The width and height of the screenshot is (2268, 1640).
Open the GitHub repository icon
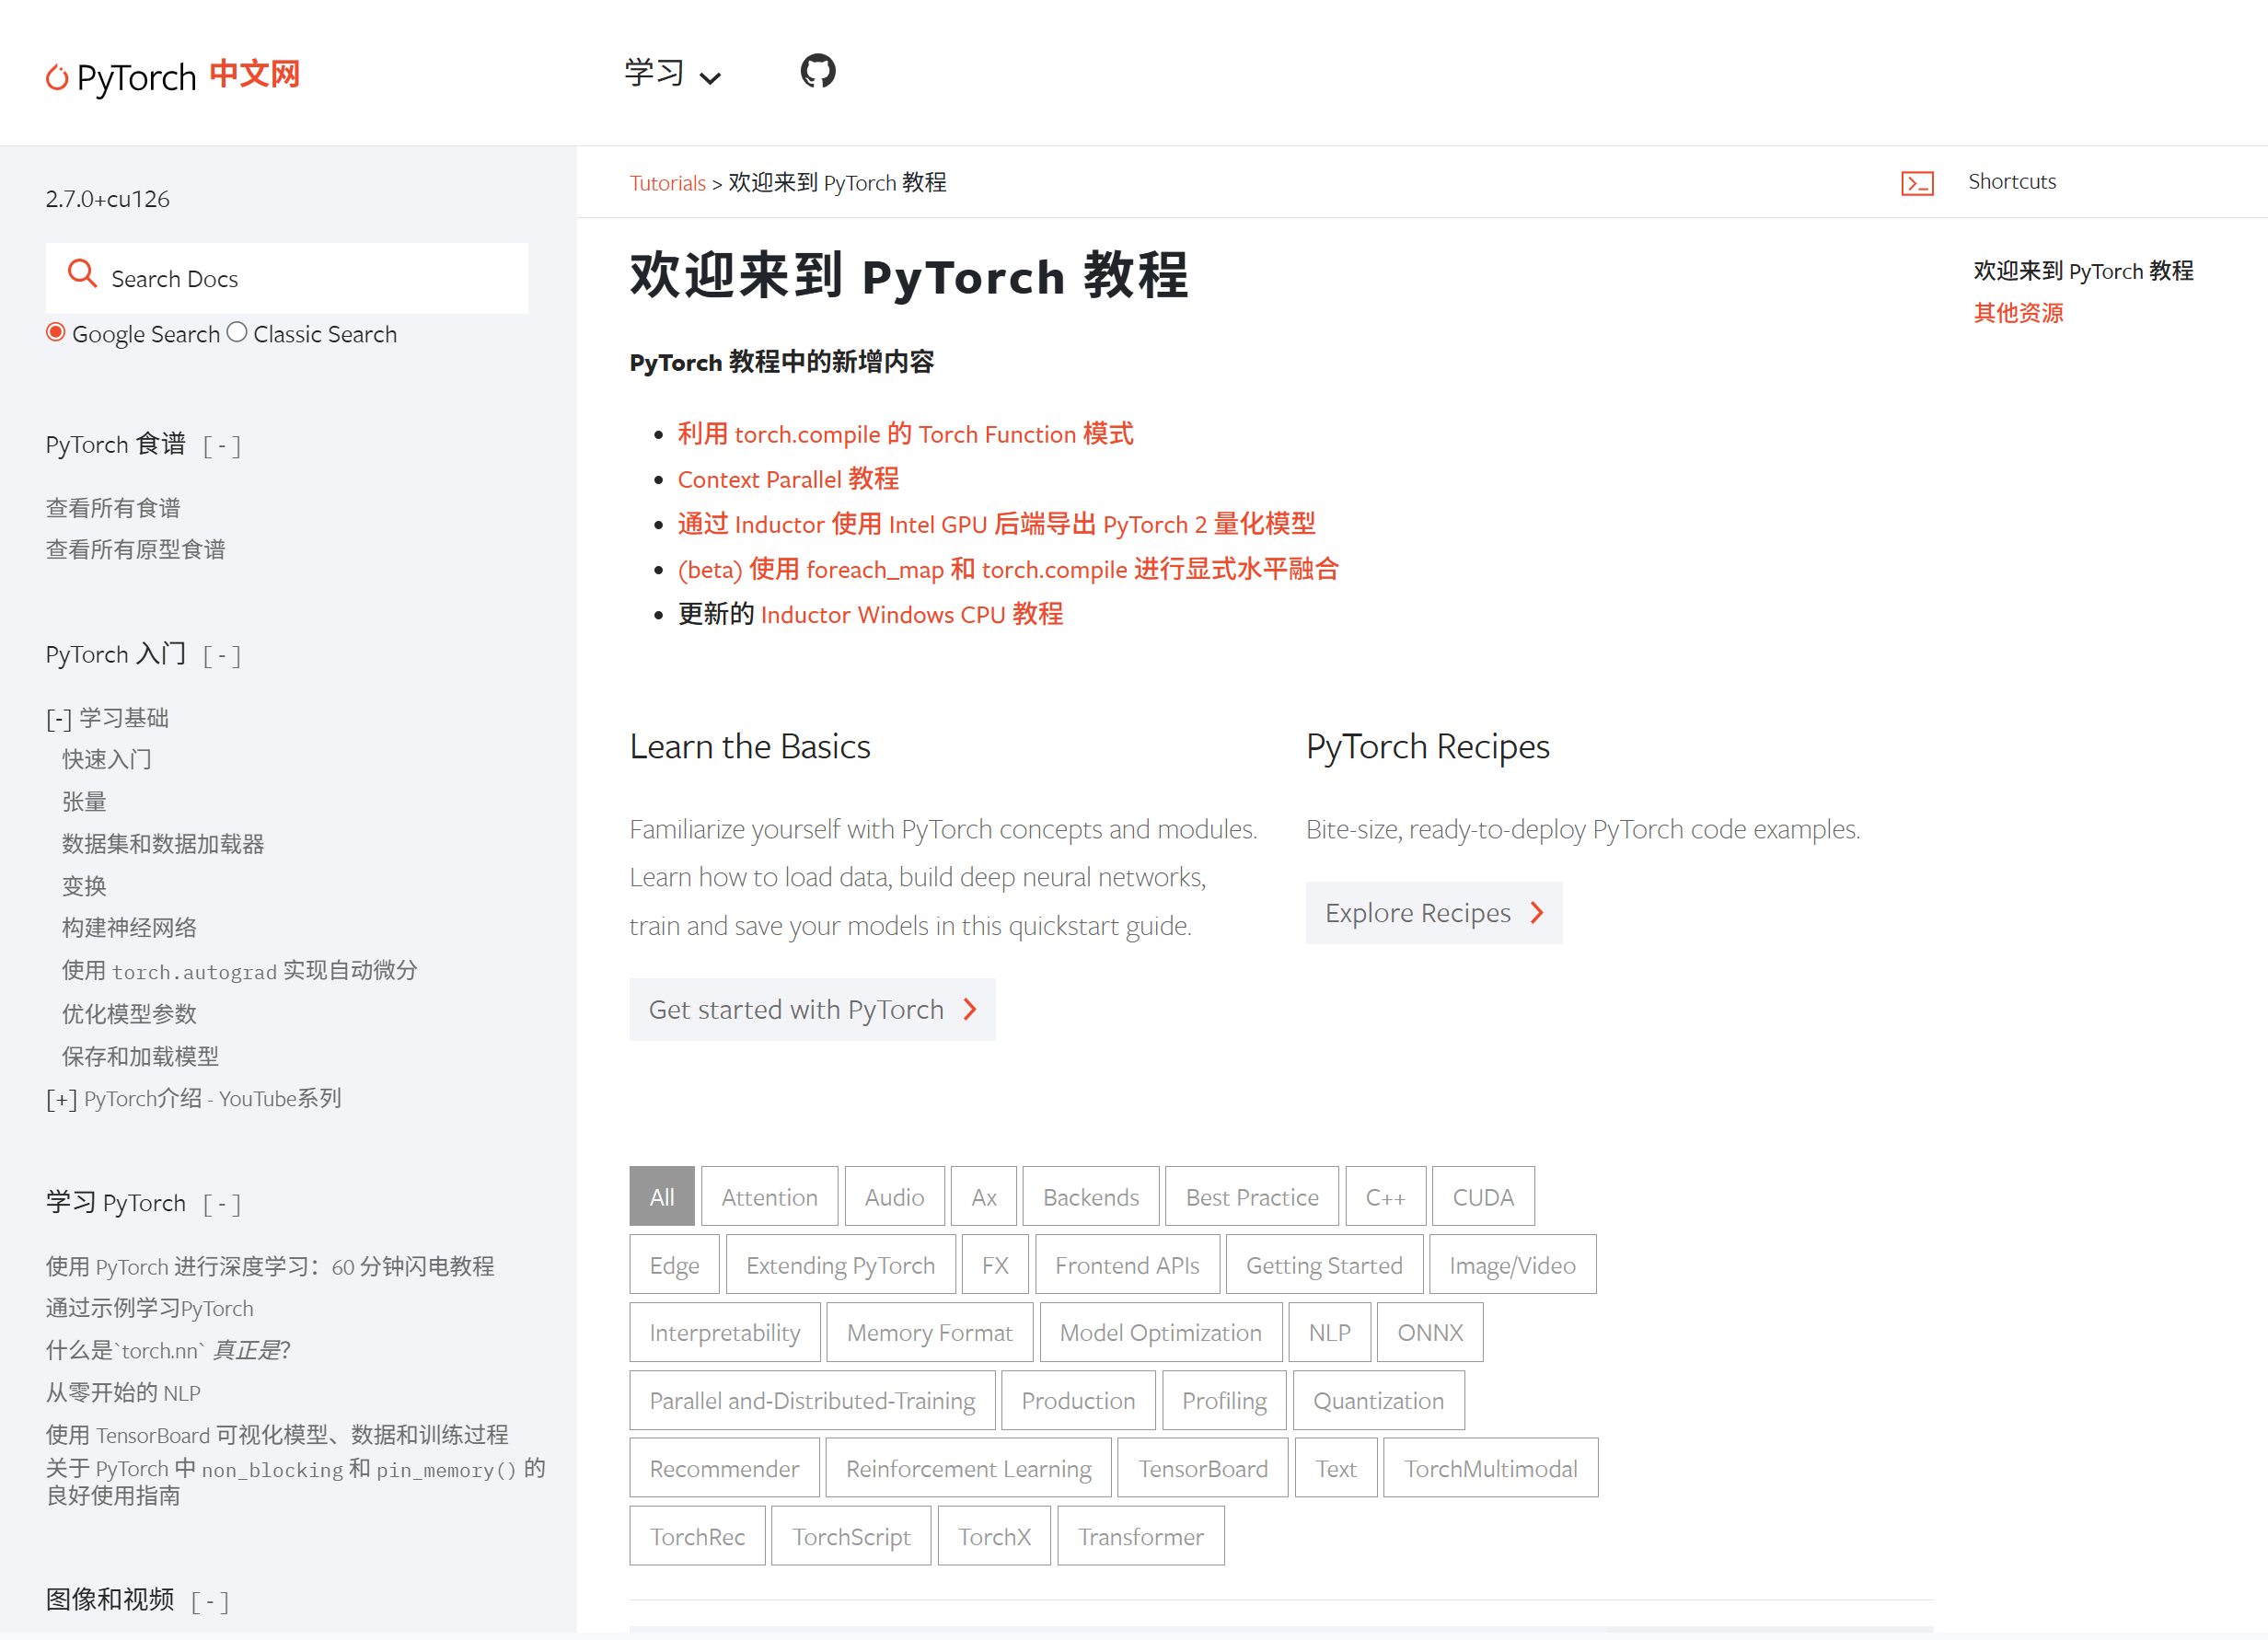817,72
